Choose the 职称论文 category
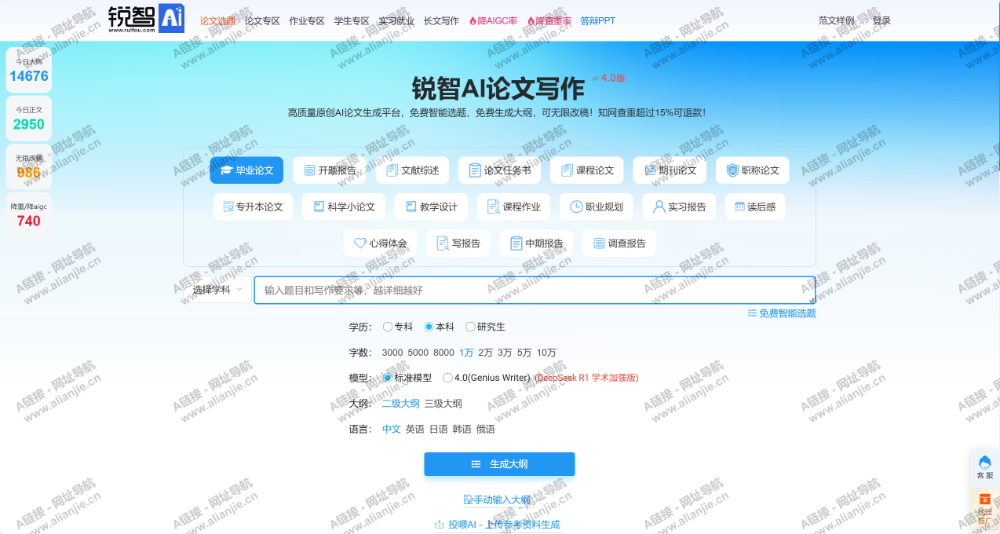 coord(753,170)
